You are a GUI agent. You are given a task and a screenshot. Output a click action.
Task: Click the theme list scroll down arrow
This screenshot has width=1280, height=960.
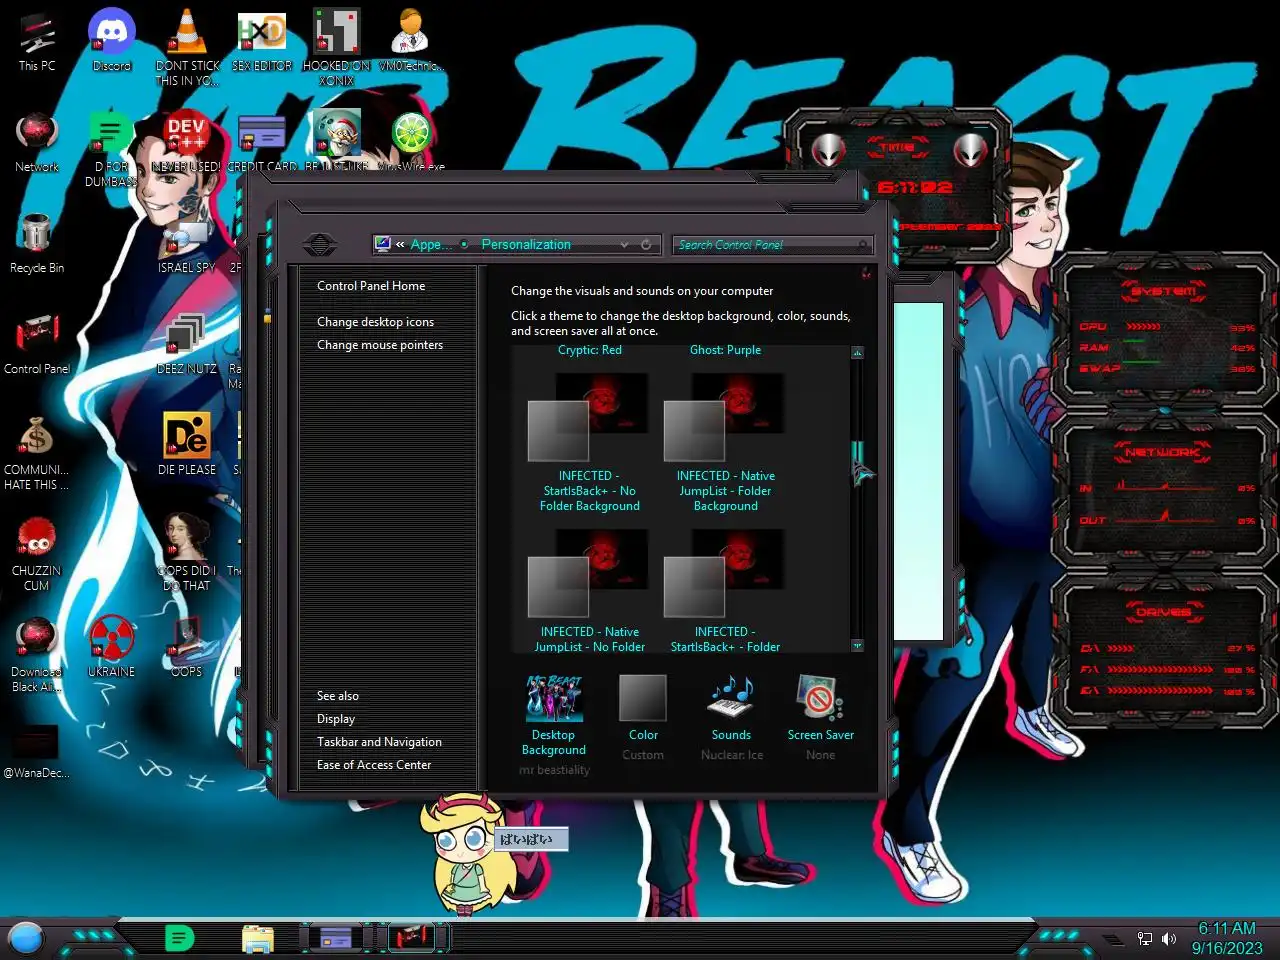pos(857,646)
